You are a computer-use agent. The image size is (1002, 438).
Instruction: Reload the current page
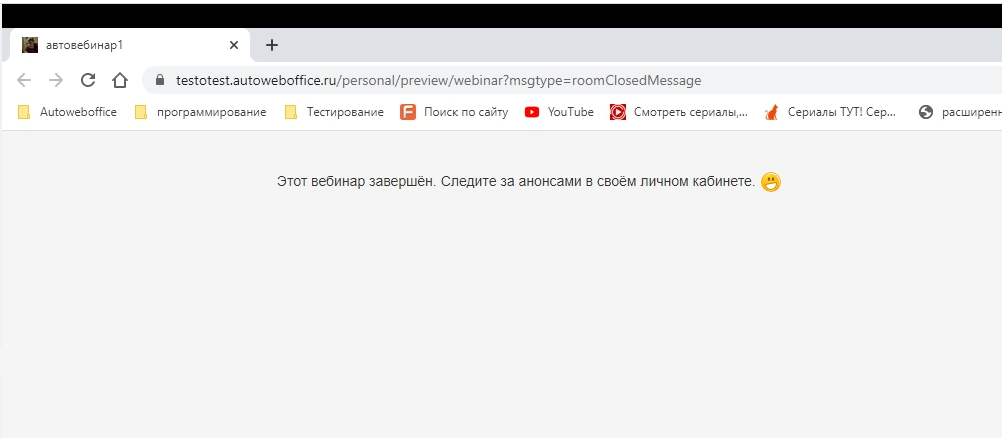(88, 80)
